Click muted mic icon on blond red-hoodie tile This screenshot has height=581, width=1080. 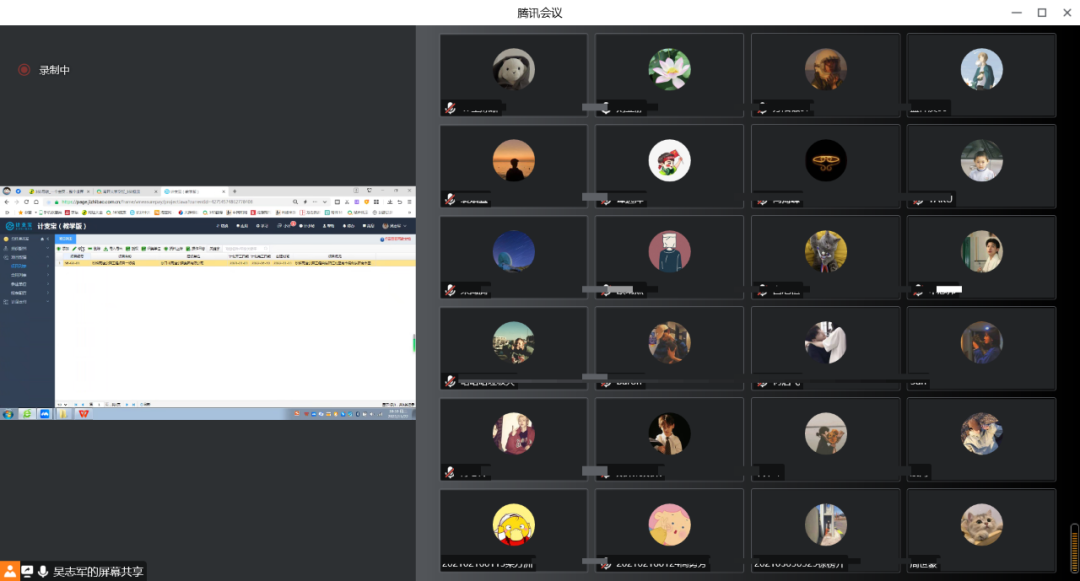click(x=450, y=472)
